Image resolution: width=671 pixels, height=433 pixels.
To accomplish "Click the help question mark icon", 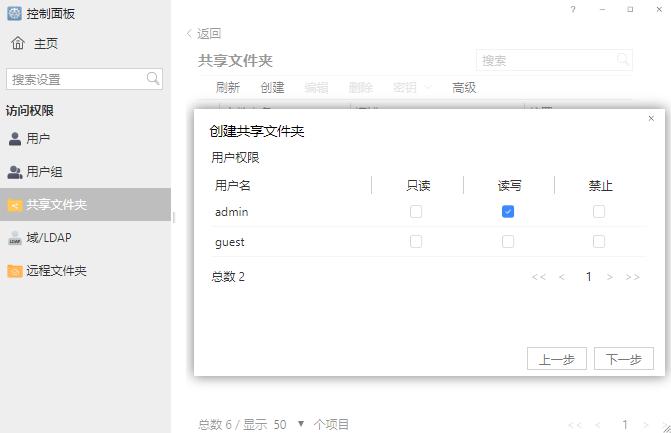I will (573, 10).
